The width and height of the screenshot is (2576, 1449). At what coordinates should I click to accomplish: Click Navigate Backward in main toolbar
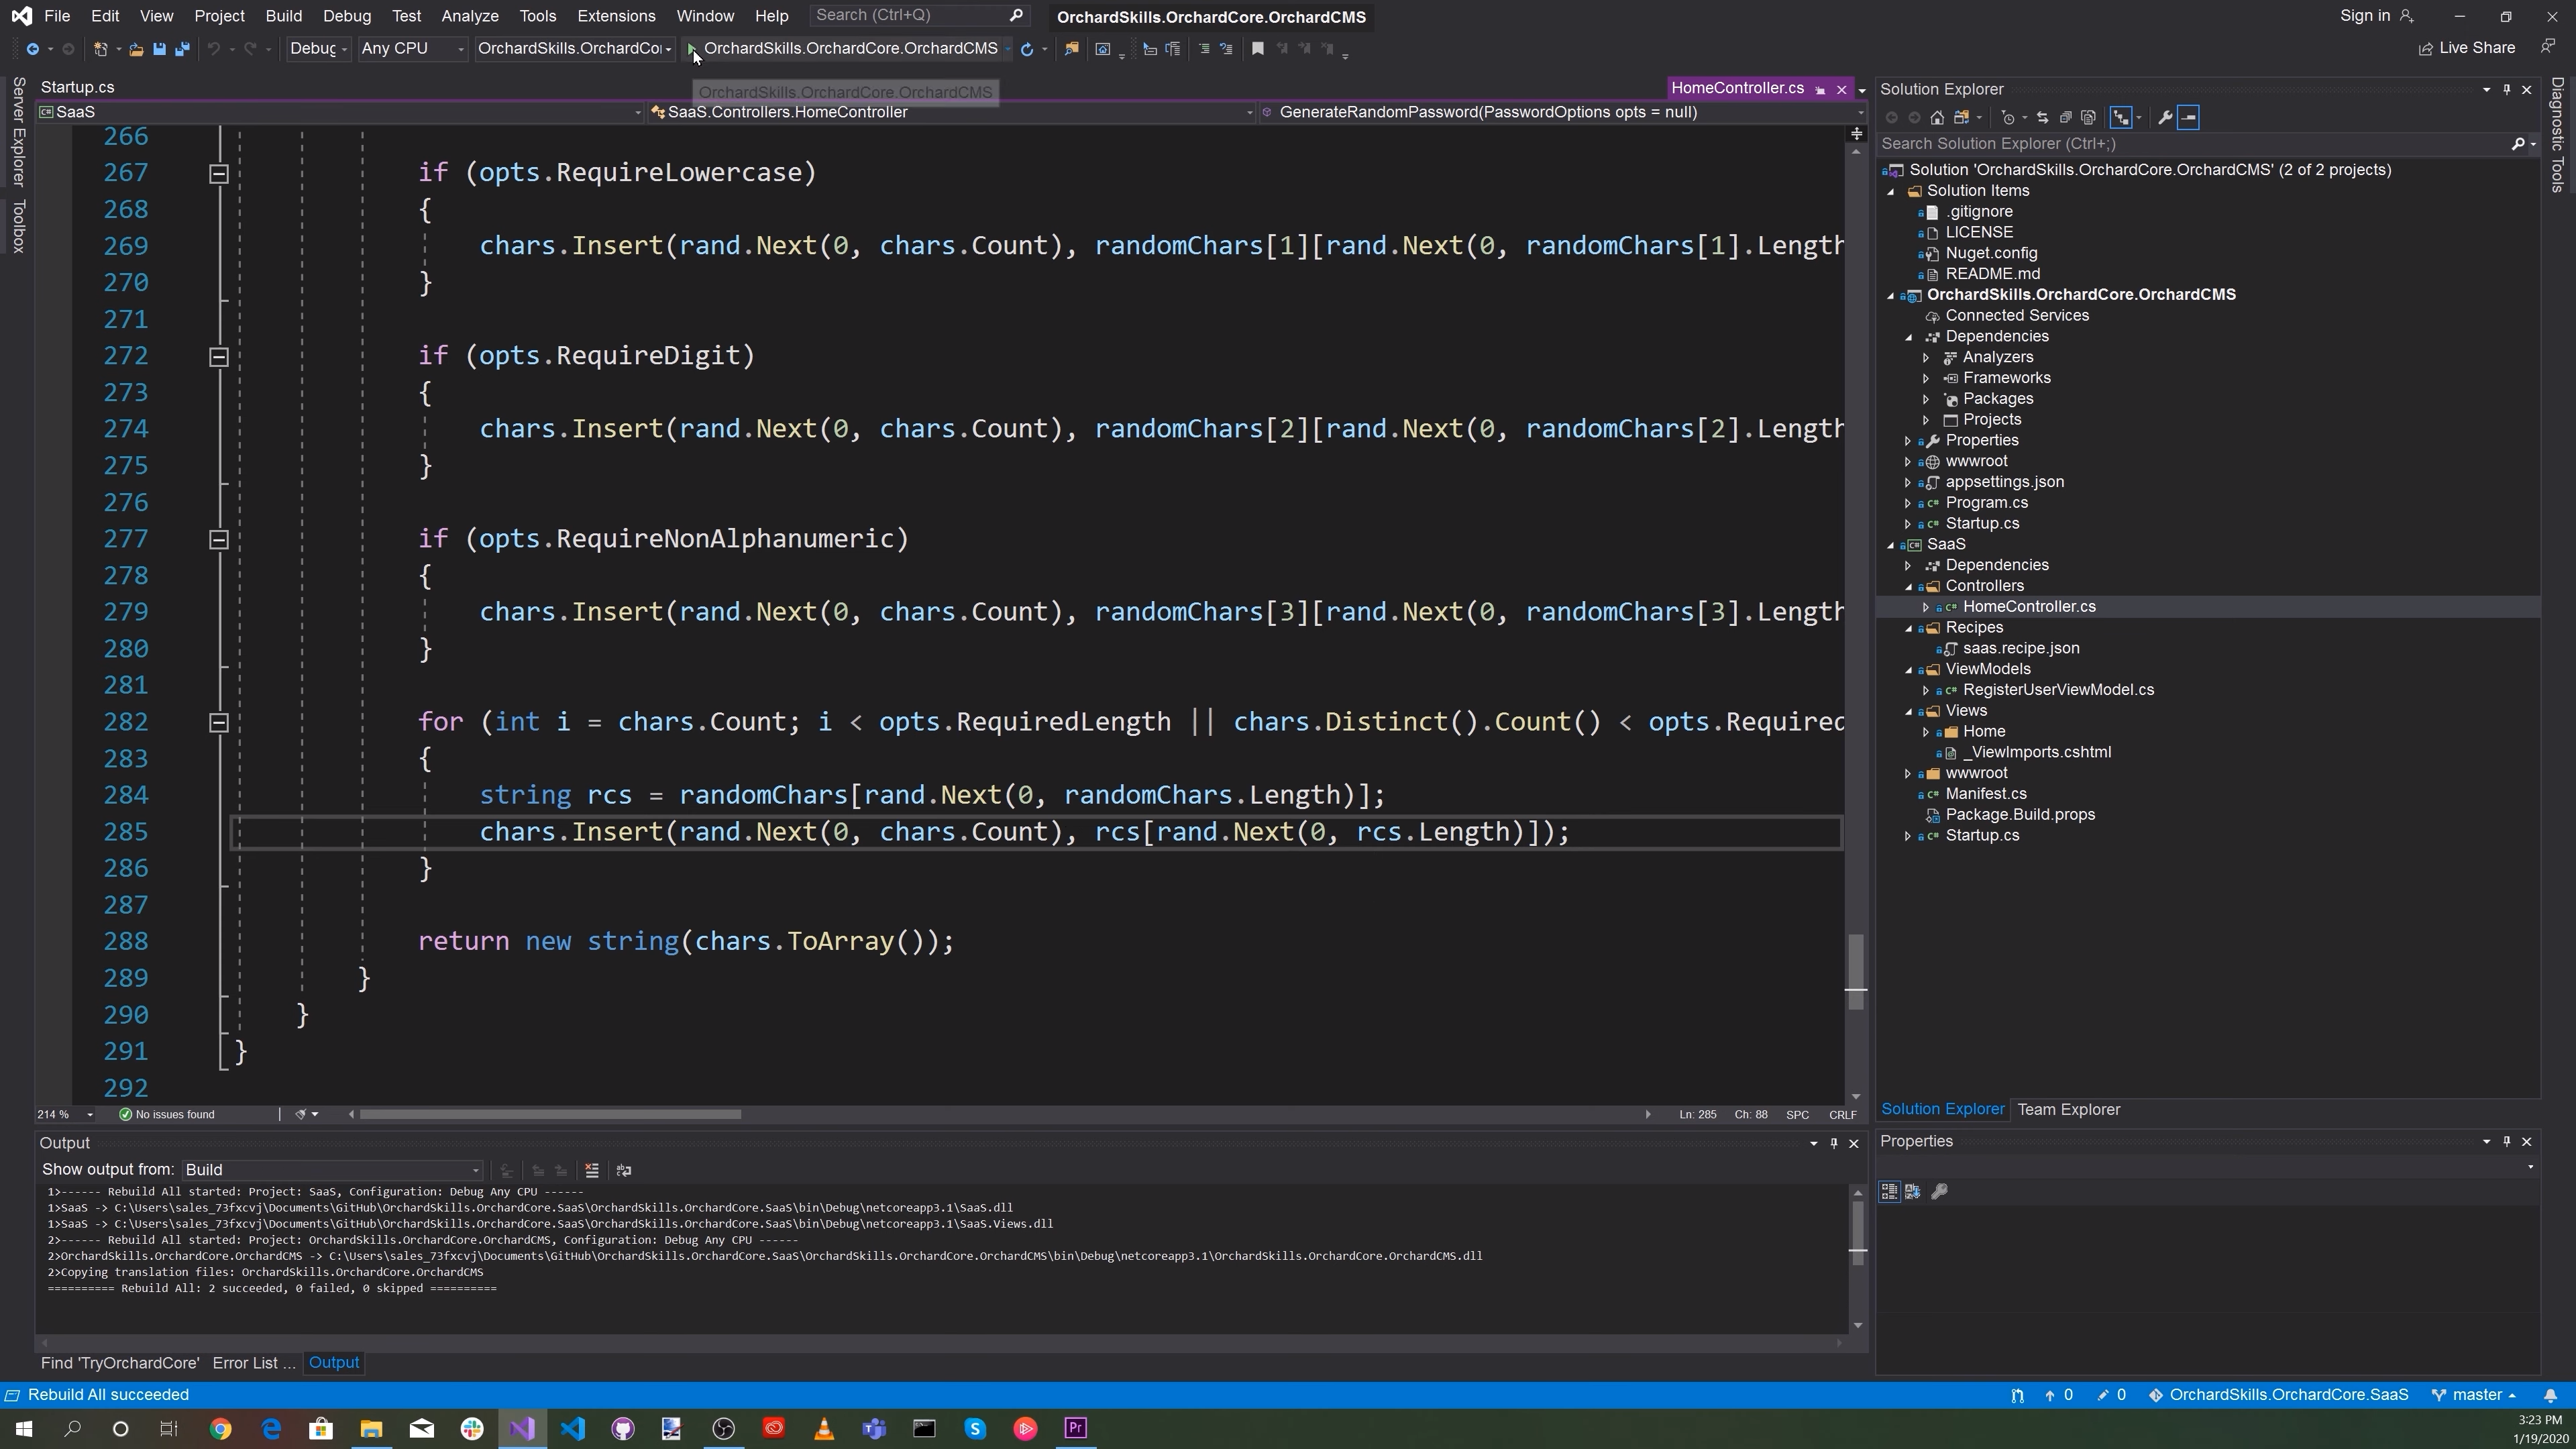32,49
